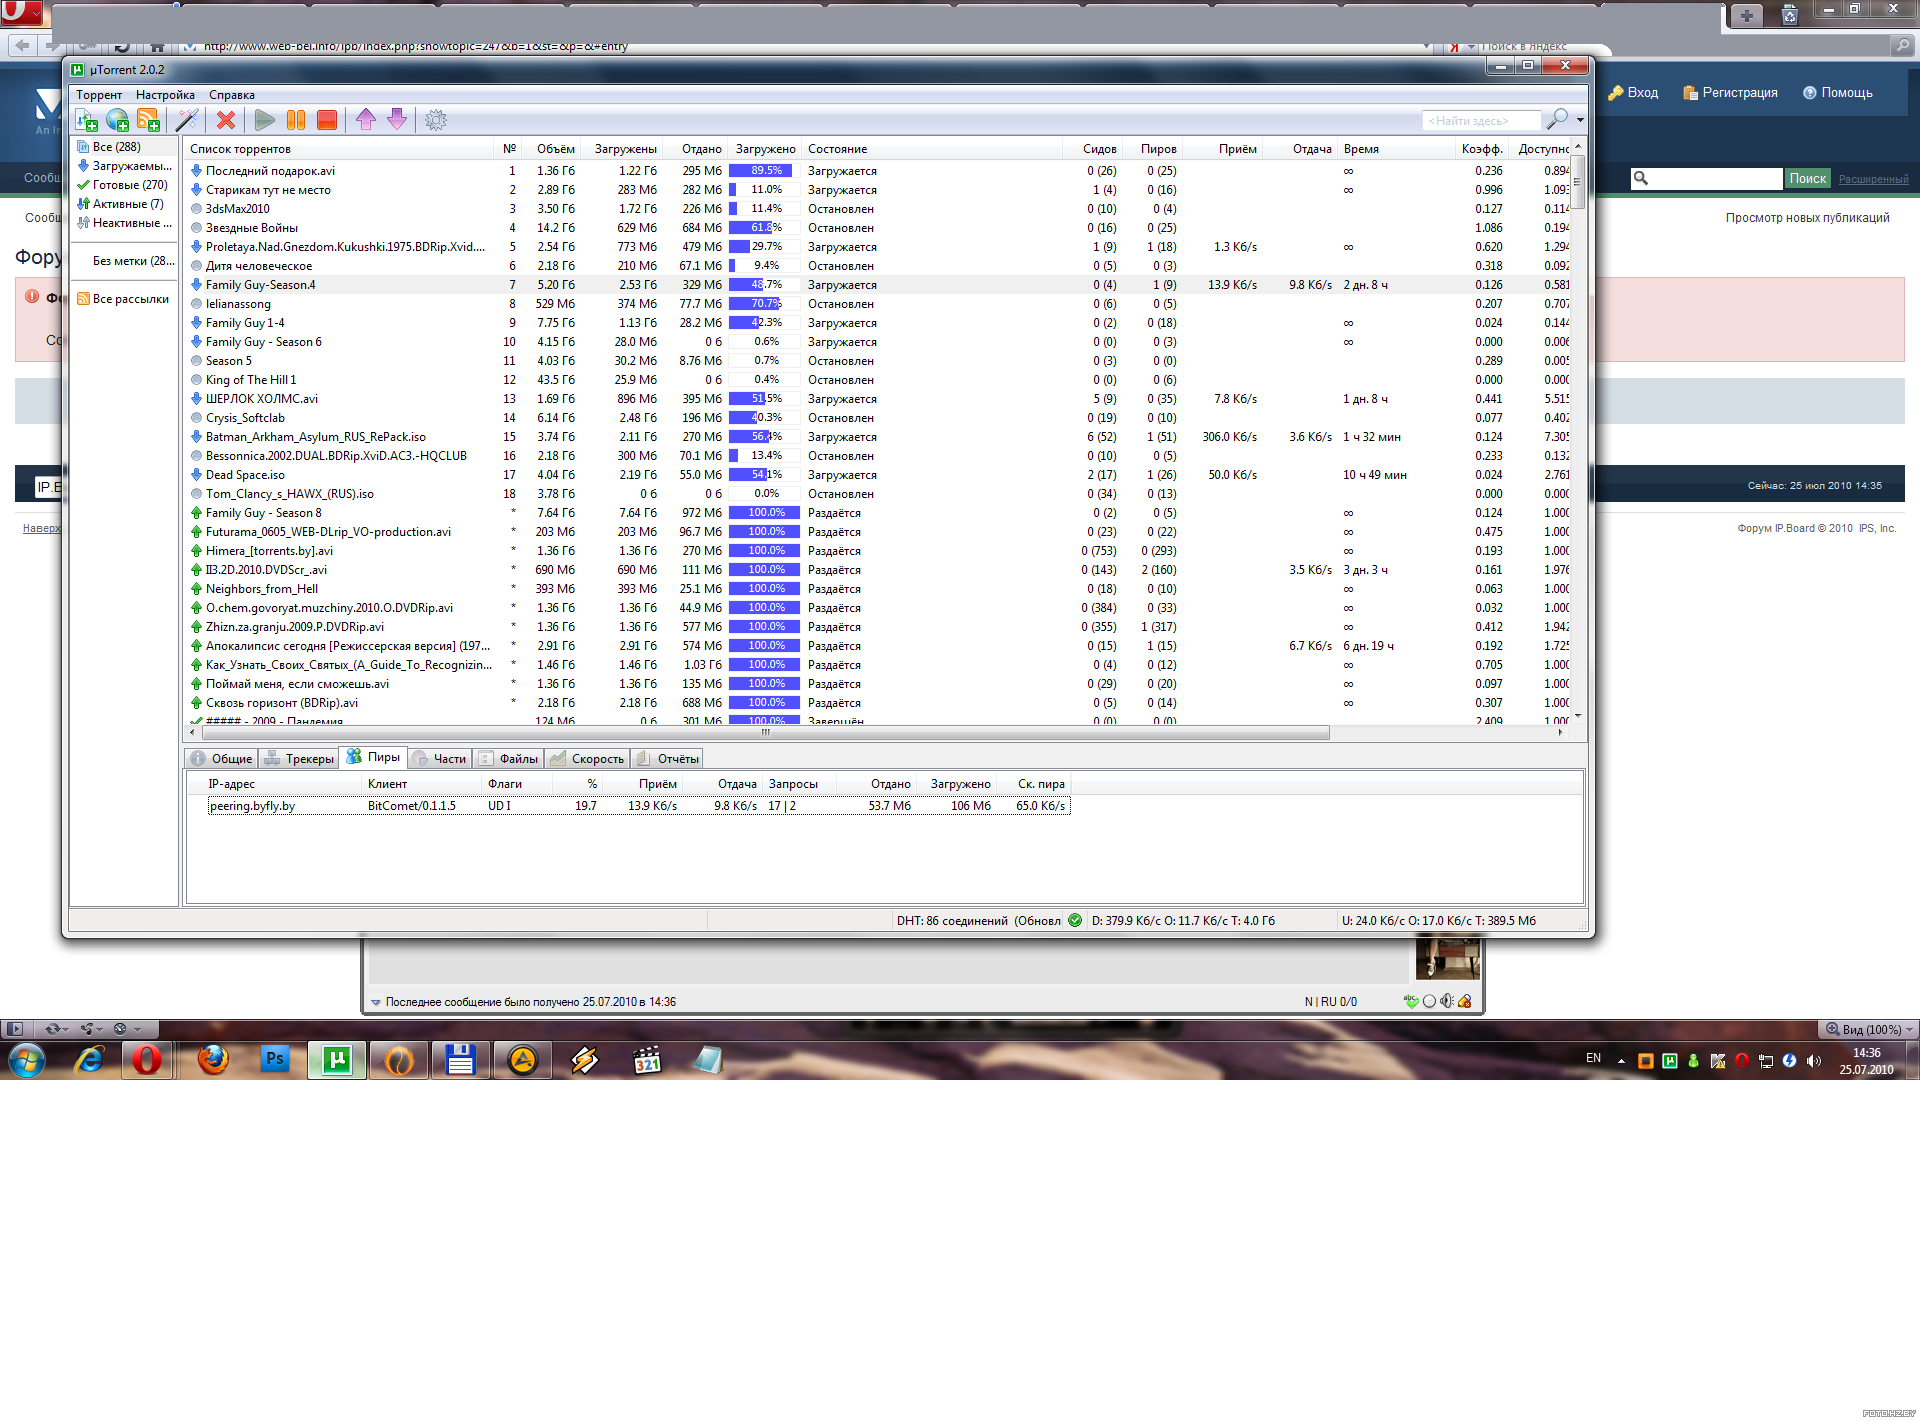Click 'Помощь' link on forum page
This screenshot has height=1421, width=1920.
point(1838,93)
